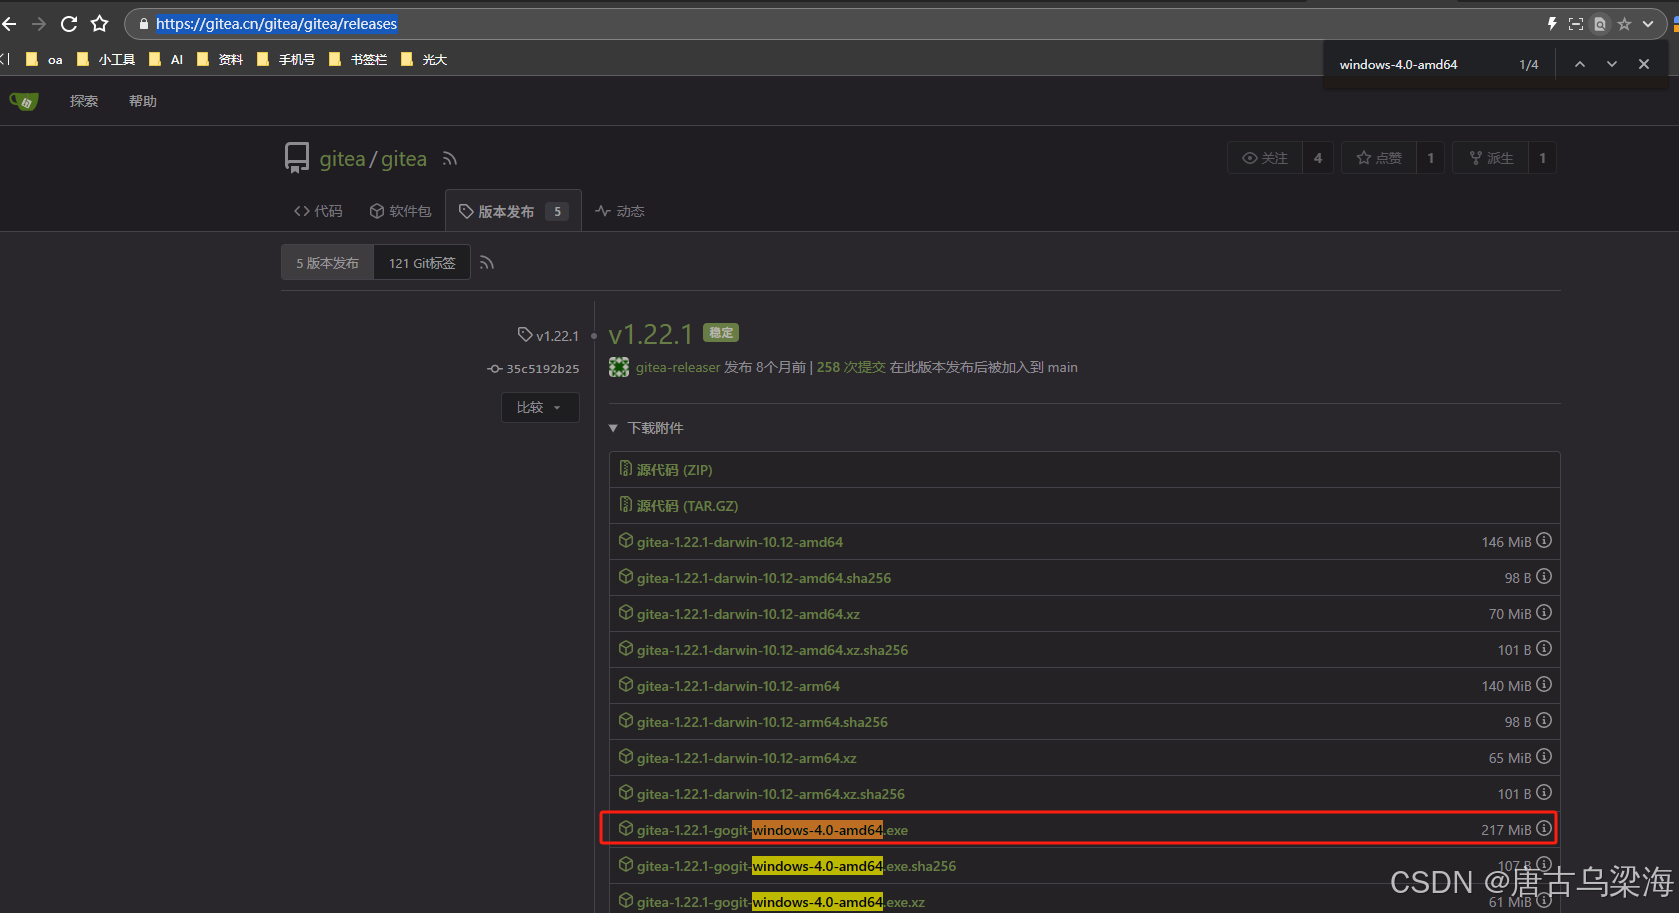Close the find-in-page bar
The image size is (1679, 913).
[1644, 64]
